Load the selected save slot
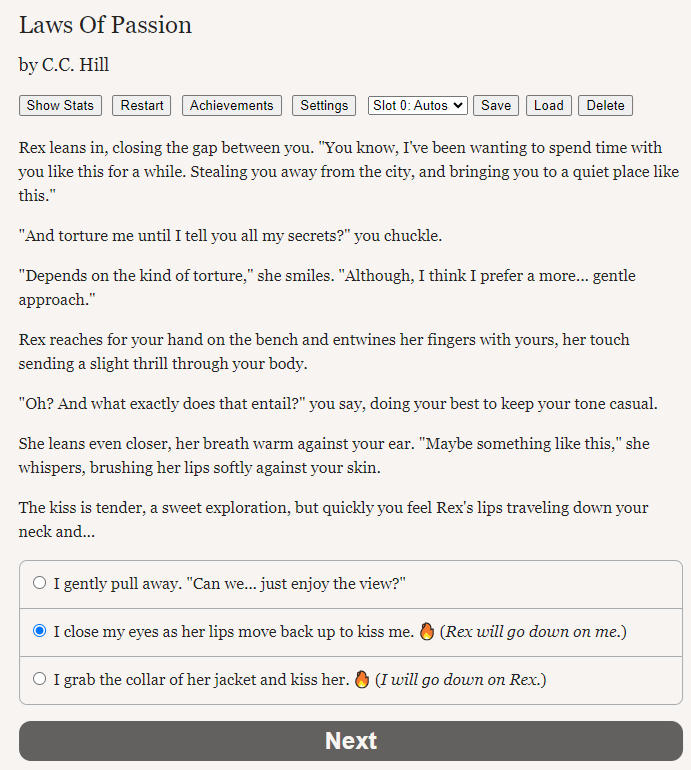This screenshot has width=691, height=770. pyautogui.click(x=549, y=106)
